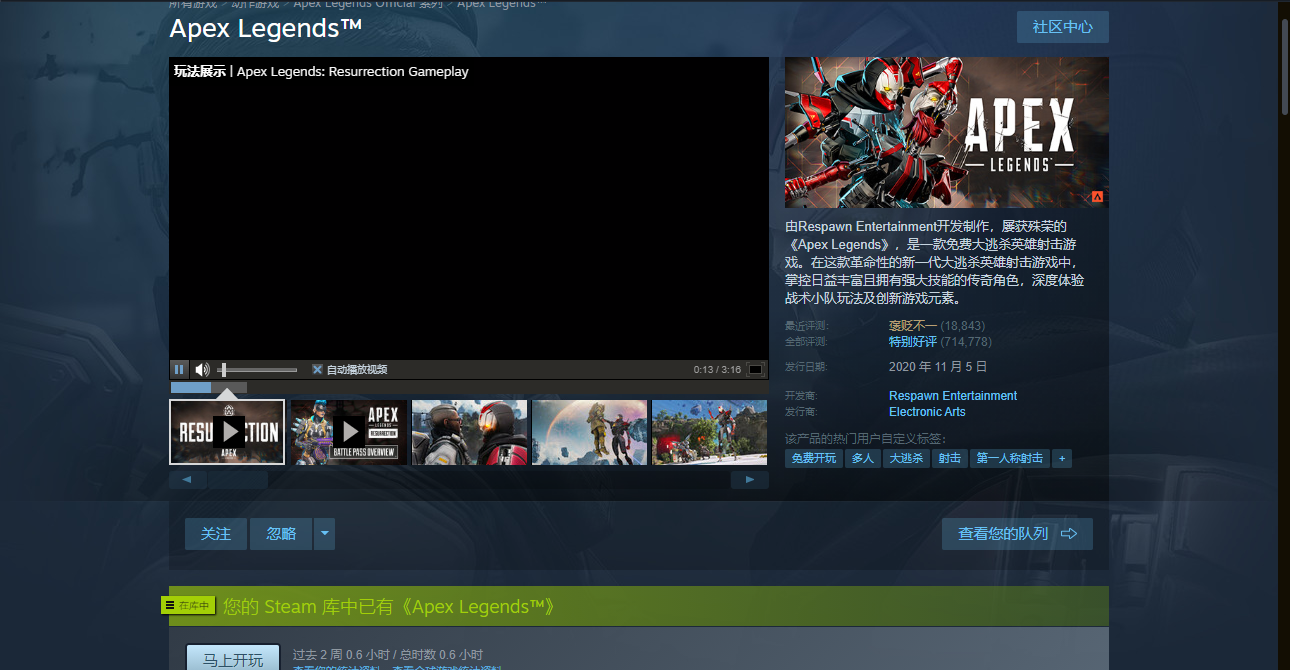The height and width of the screenshot is (670, 1290).
Task: Click the thumbnail strip scroll handle
Action: coord(238,480)
